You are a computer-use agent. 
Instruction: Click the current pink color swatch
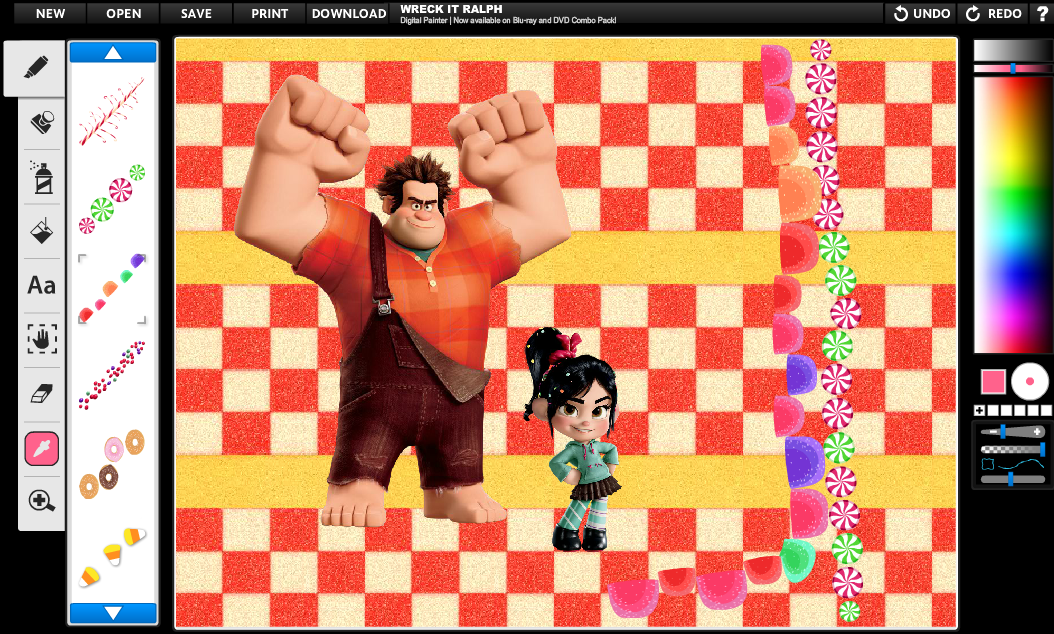coord(993,381)
